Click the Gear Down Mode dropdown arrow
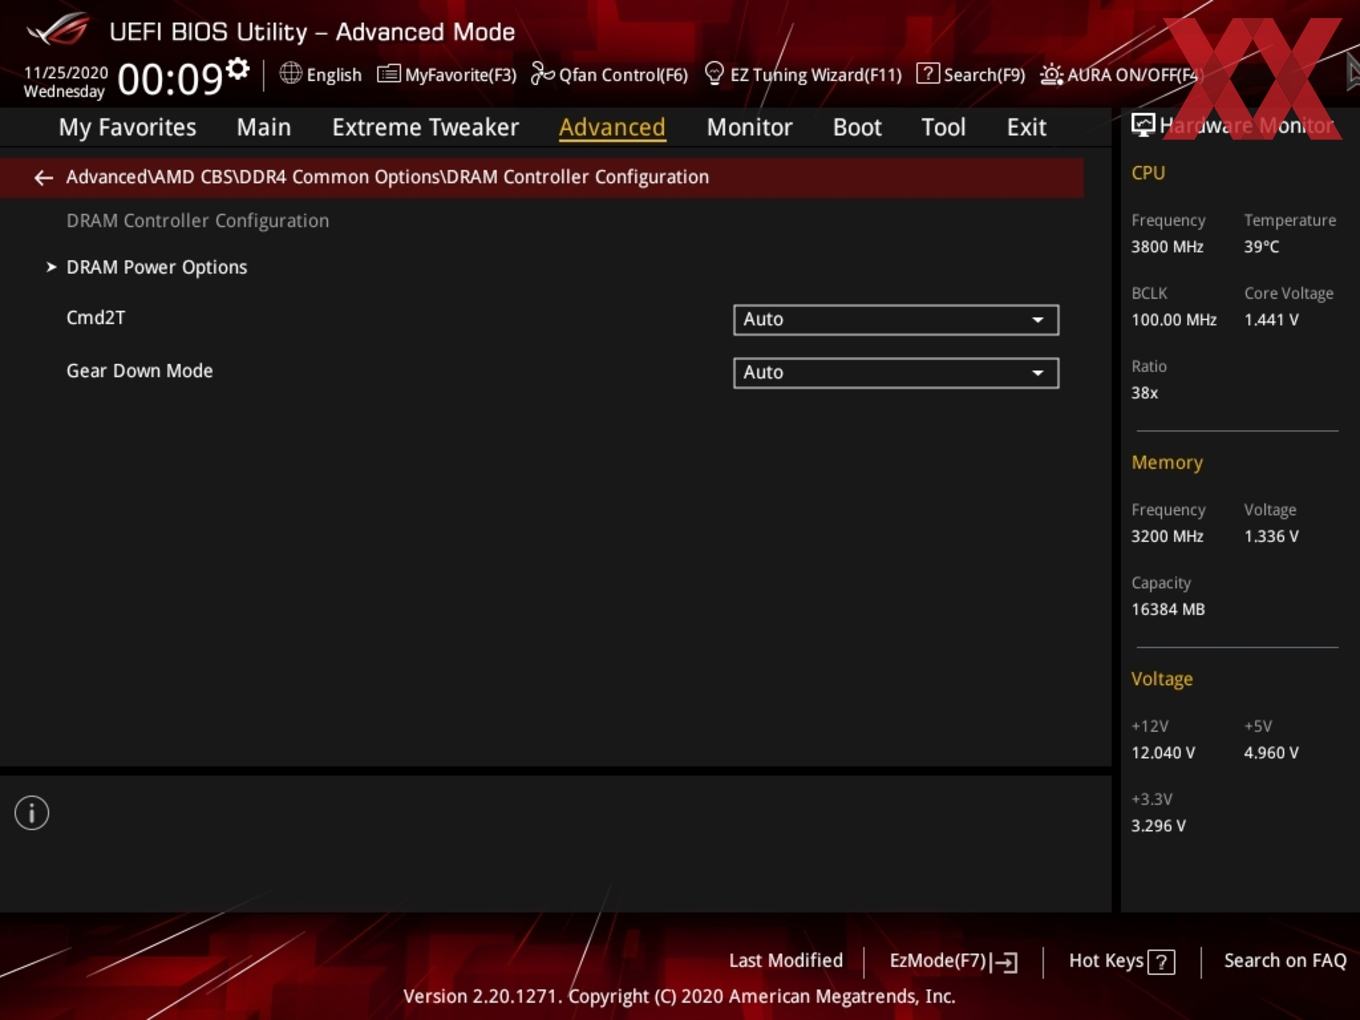The width and height of the screenshot is (1360, 1020). coord(1038,373)
